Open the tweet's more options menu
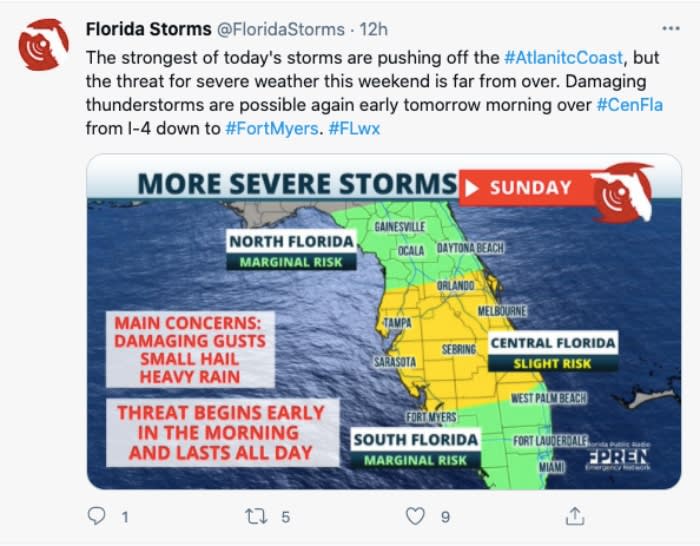 671,28
